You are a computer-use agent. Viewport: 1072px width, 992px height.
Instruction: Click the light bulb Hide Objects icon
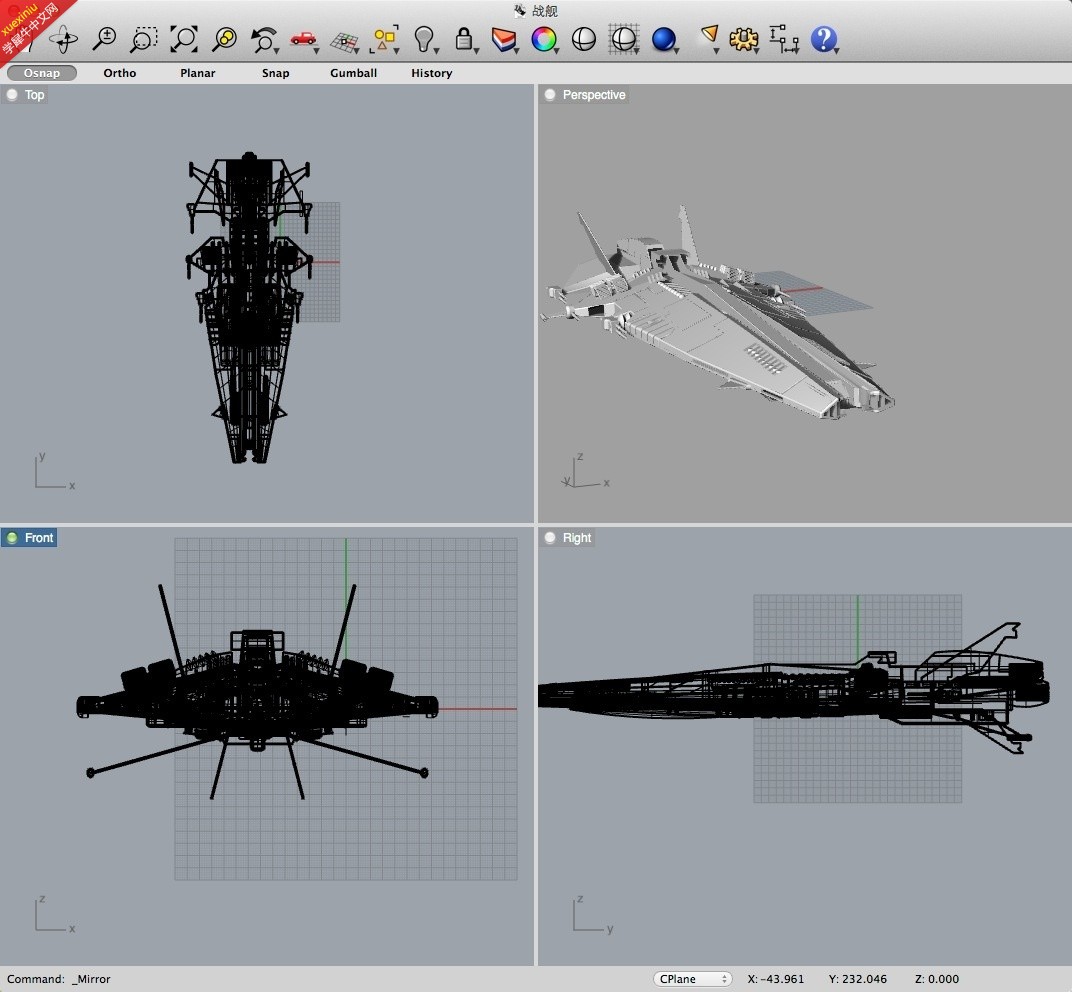point(425,39)
